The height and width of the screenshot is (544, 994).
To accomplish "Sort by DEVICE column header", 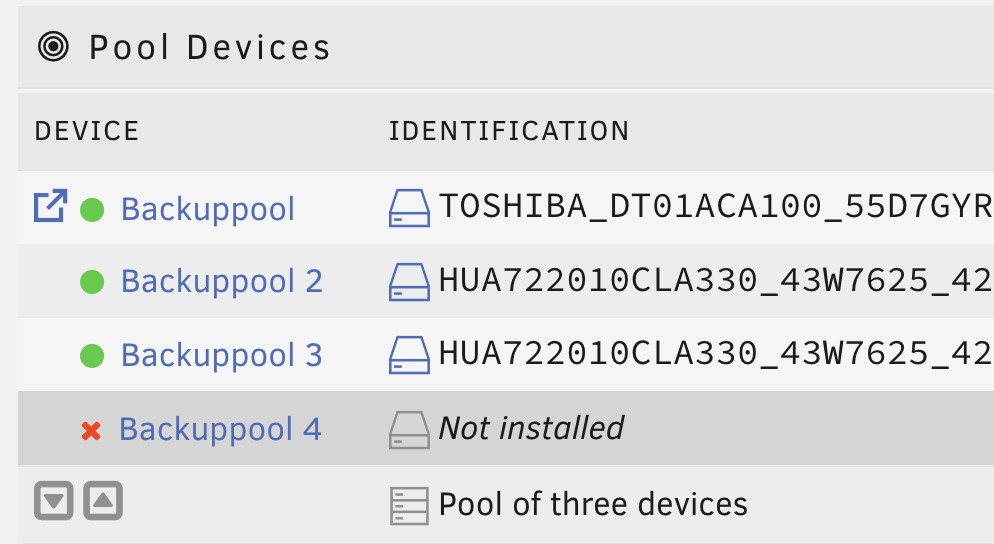I will (x=87, y=131).
